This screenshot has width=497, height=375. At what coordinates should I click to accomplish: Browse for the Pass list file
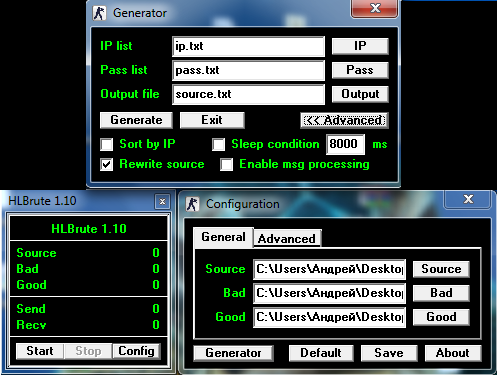(x=360, y=70)
